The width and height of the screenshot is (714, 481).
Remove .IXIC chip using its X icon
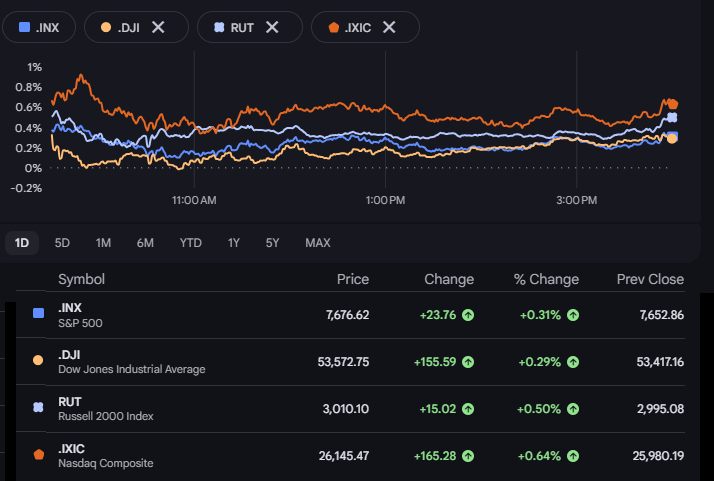pos(389,27)
